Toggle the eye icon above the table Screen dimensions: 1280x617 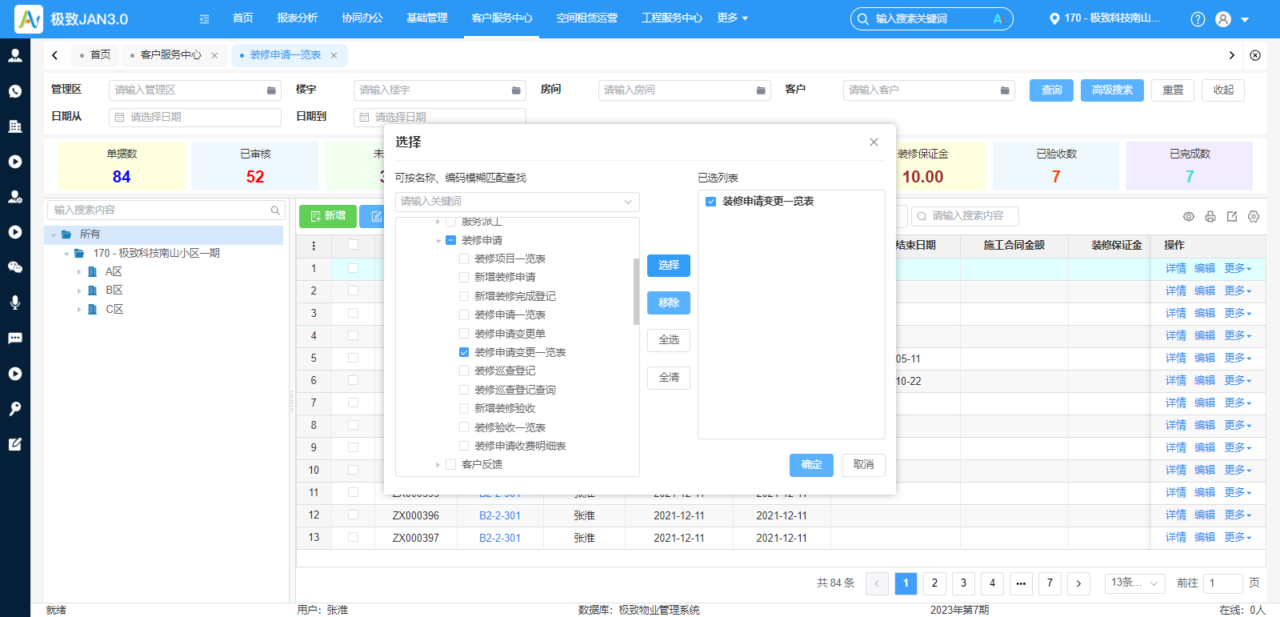pyautogui.click(x=1189, y=216)
